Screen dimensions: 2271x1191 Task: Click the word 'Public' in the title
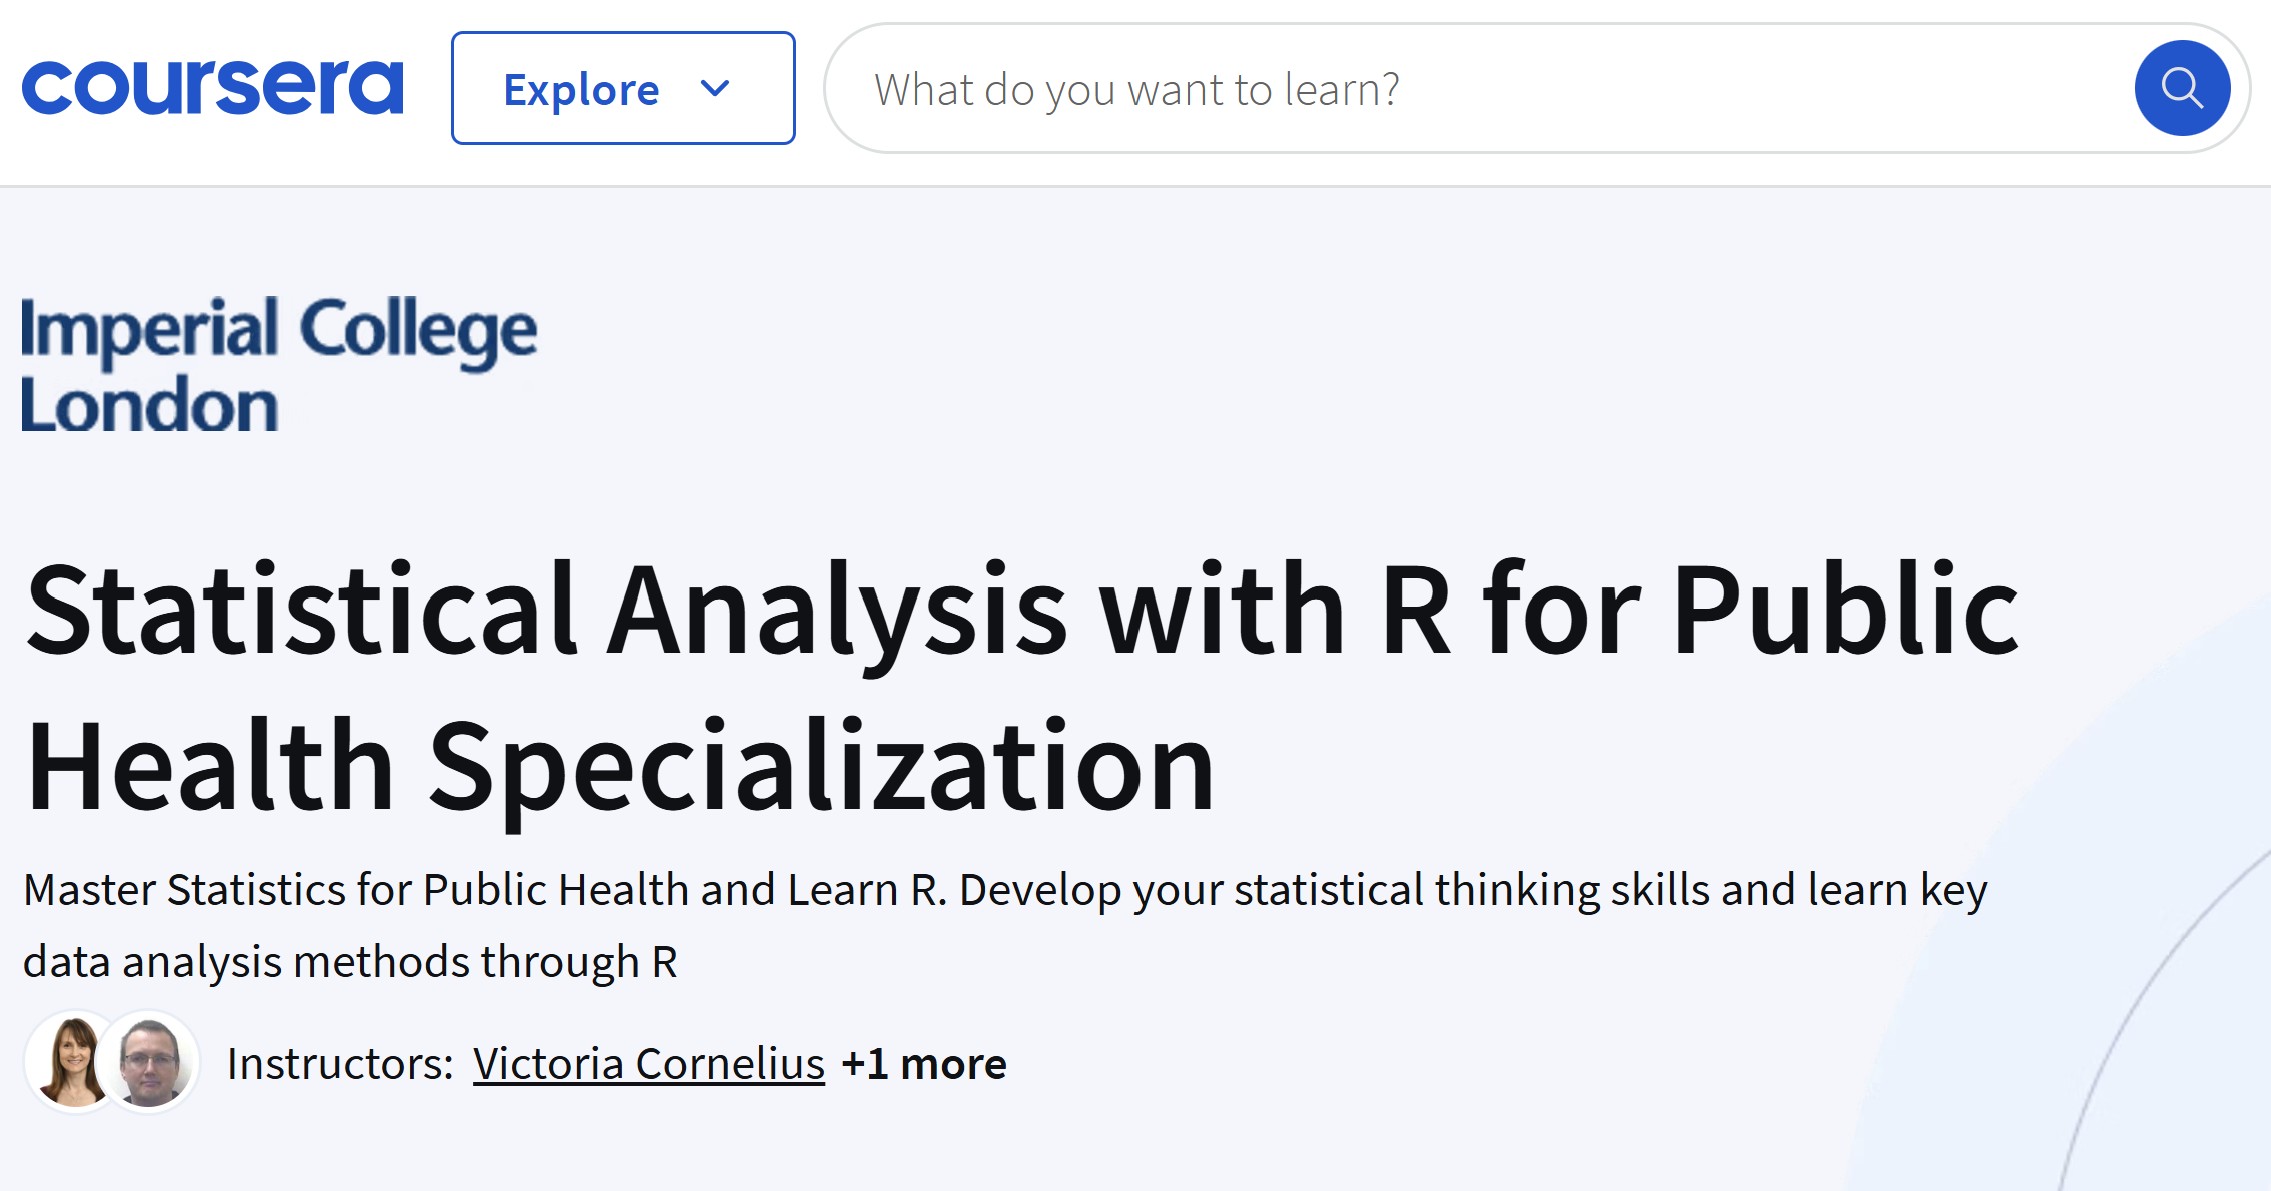pos(1845,610)
